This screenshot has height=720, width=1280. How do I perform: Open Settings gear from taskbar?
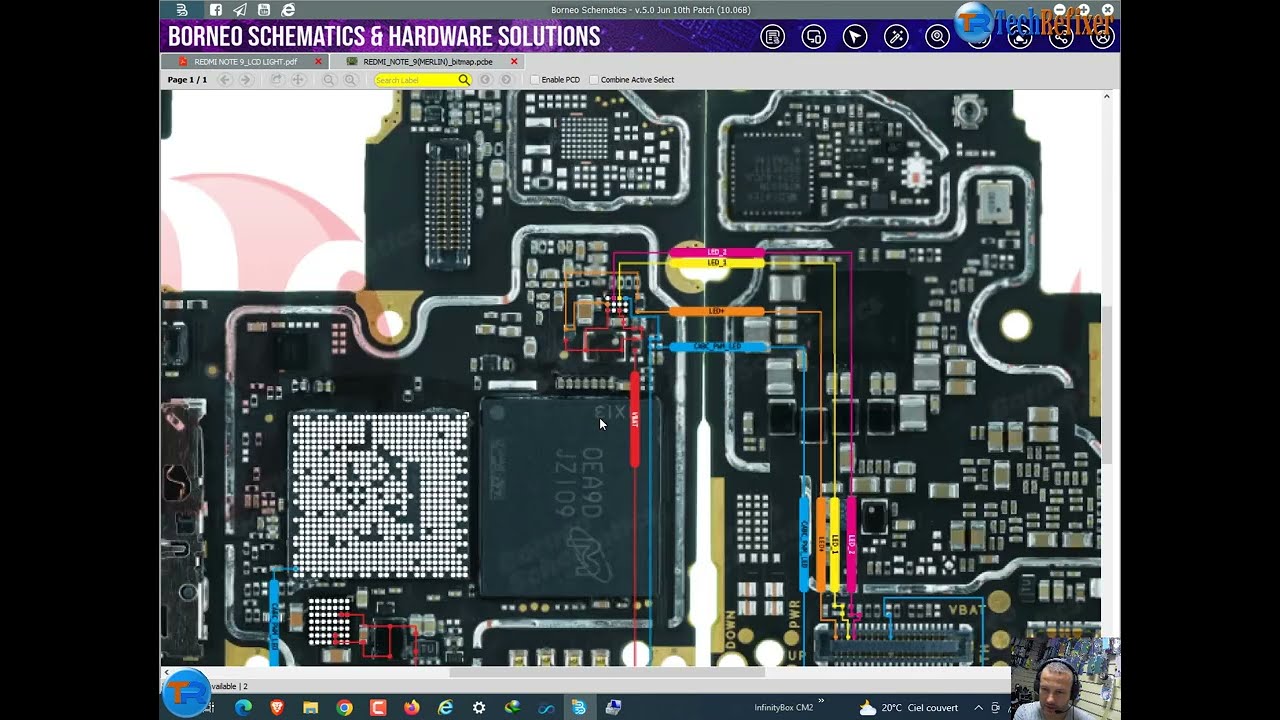click(479, 708)
